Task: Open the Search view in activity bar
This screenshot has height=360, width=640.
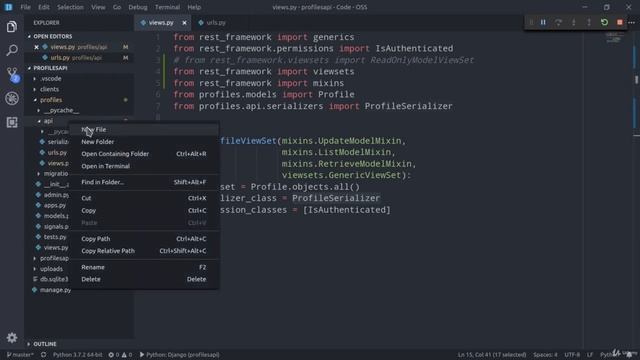Action: (12, 50)
